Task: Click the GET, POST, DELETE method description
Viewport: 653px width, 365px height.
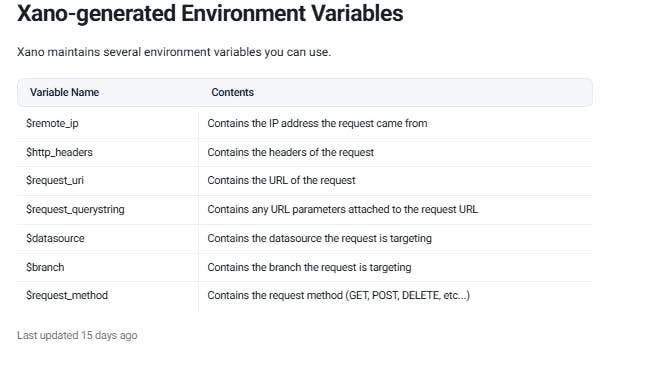Action: pos(339,295)
